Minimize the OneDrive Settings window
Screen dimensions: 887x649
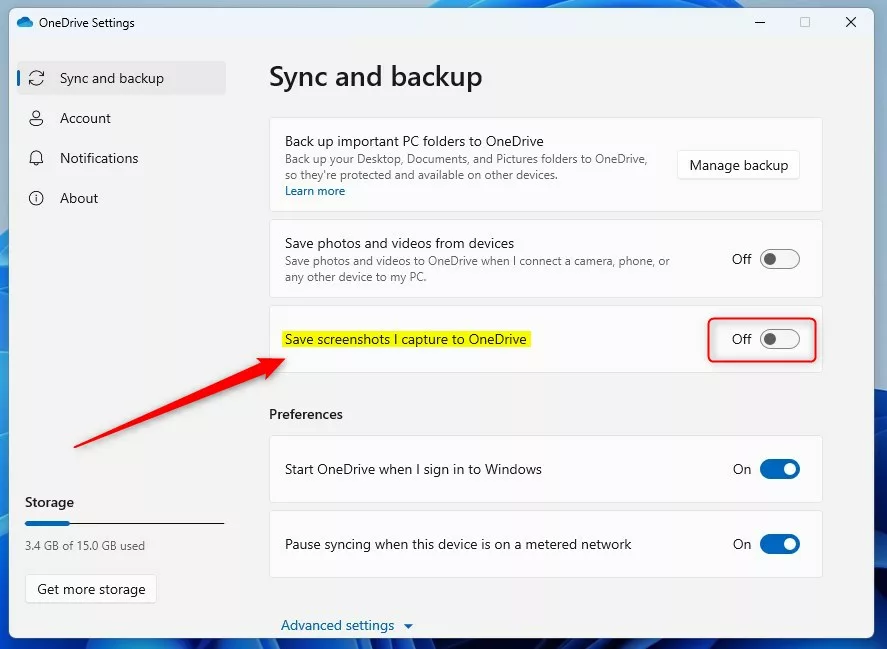[759, 22]
